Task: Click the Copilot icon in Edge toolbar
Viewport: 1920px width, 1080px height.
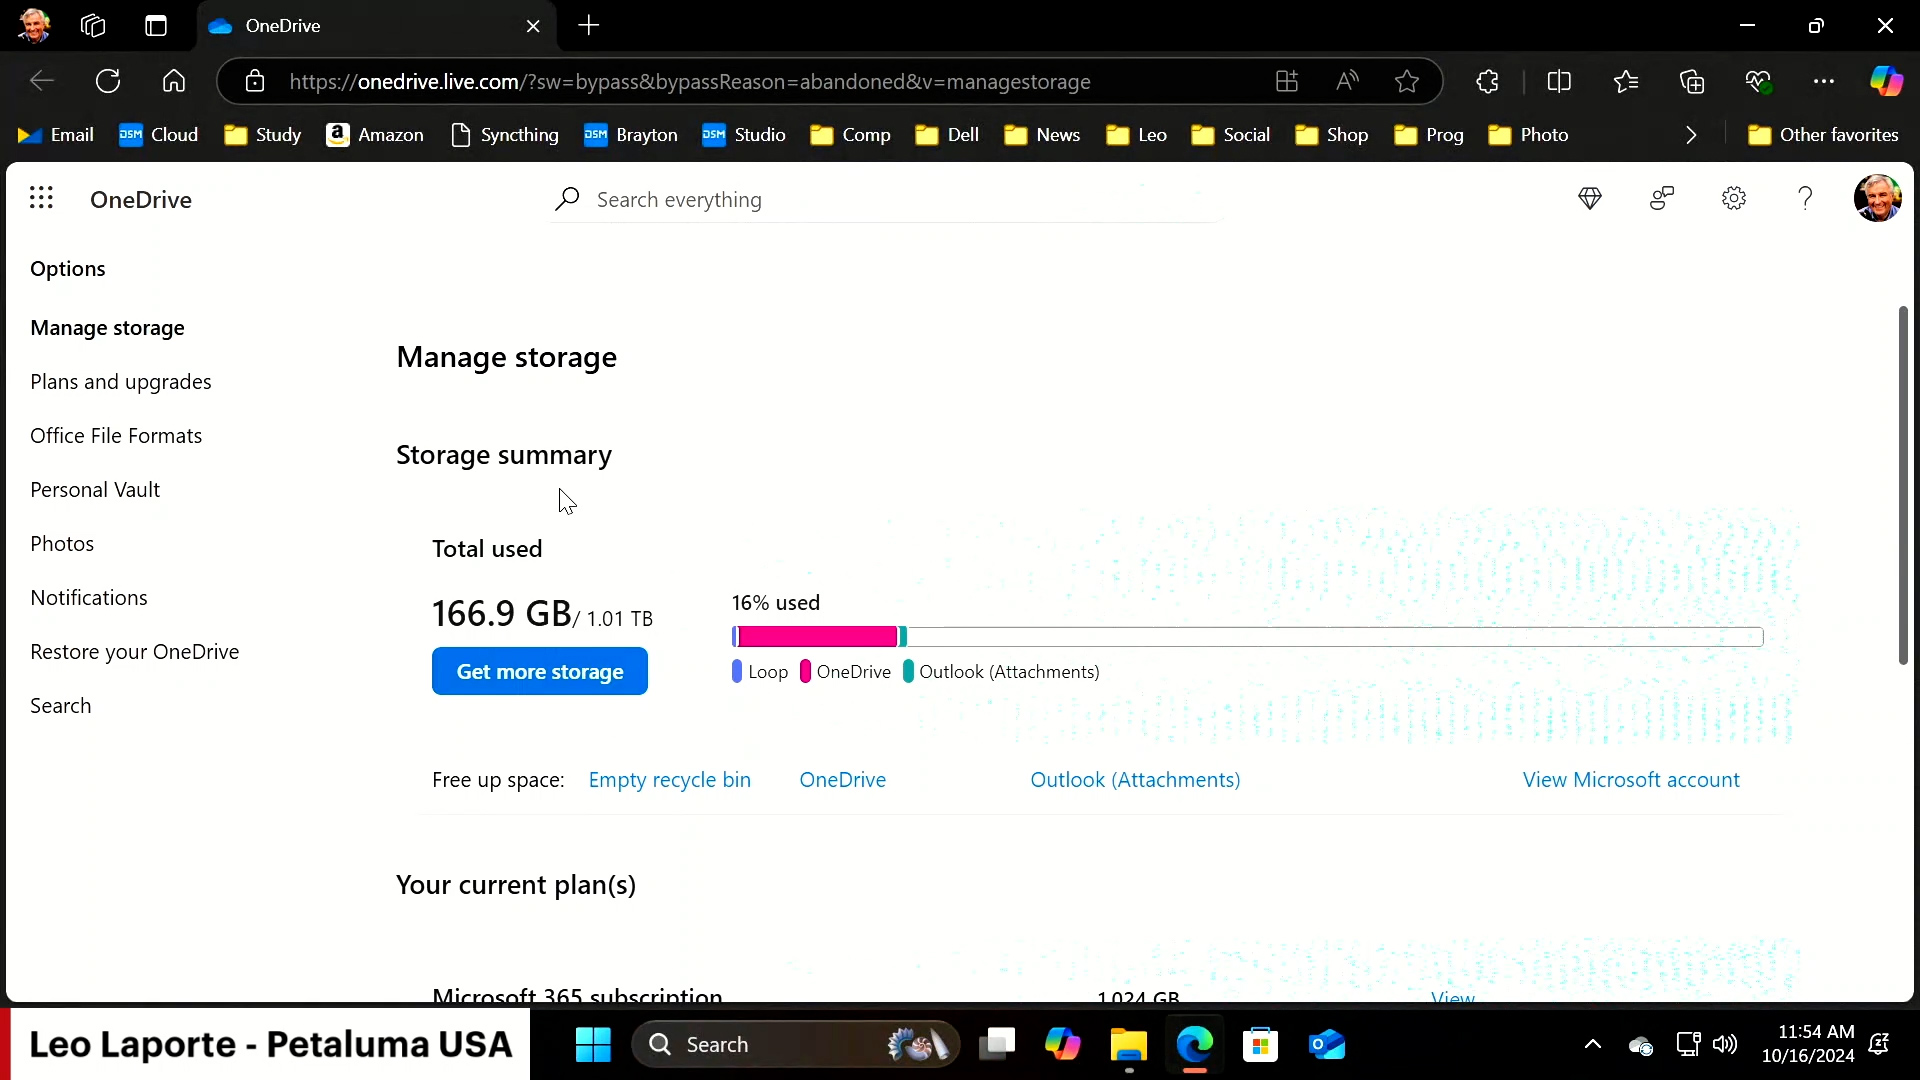Action: (x=1886, y=81)
